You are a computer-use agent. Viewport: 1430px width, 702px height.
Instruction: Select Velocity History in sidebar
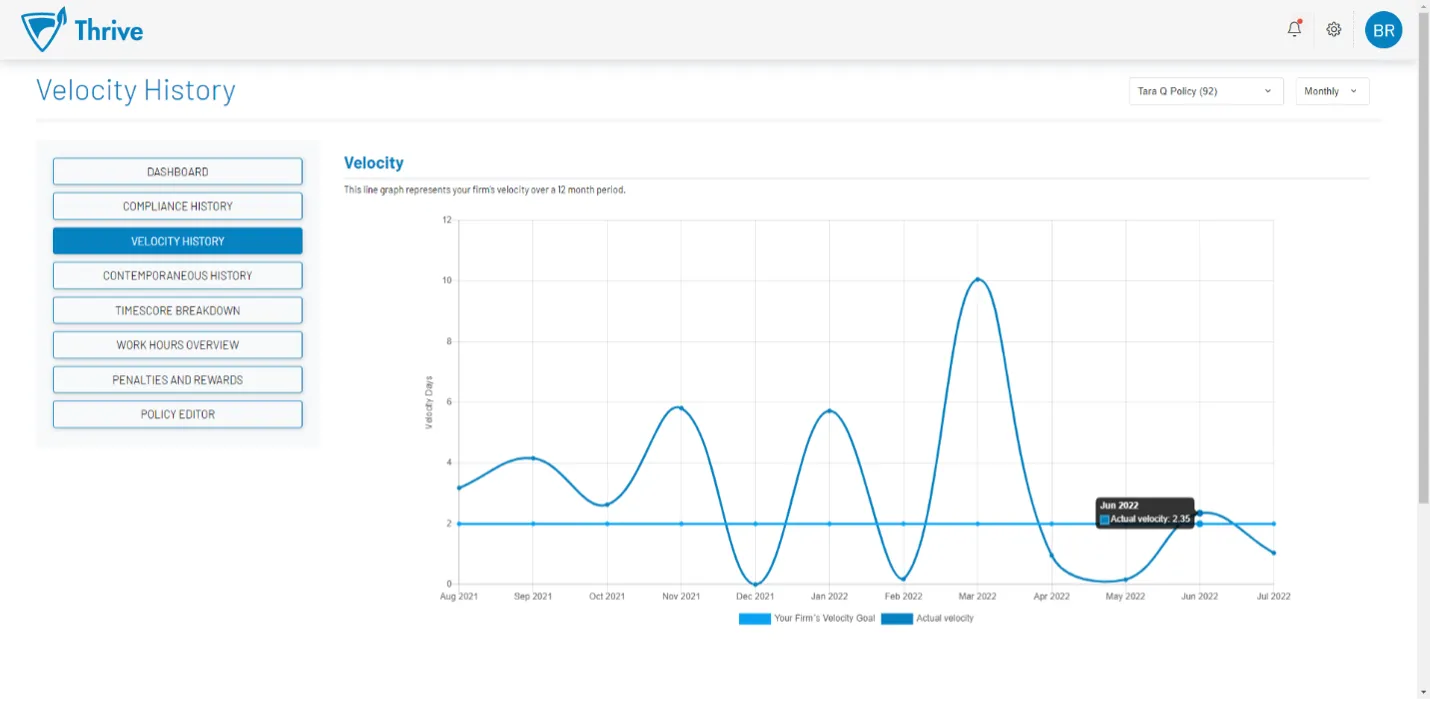click(177, 241)
